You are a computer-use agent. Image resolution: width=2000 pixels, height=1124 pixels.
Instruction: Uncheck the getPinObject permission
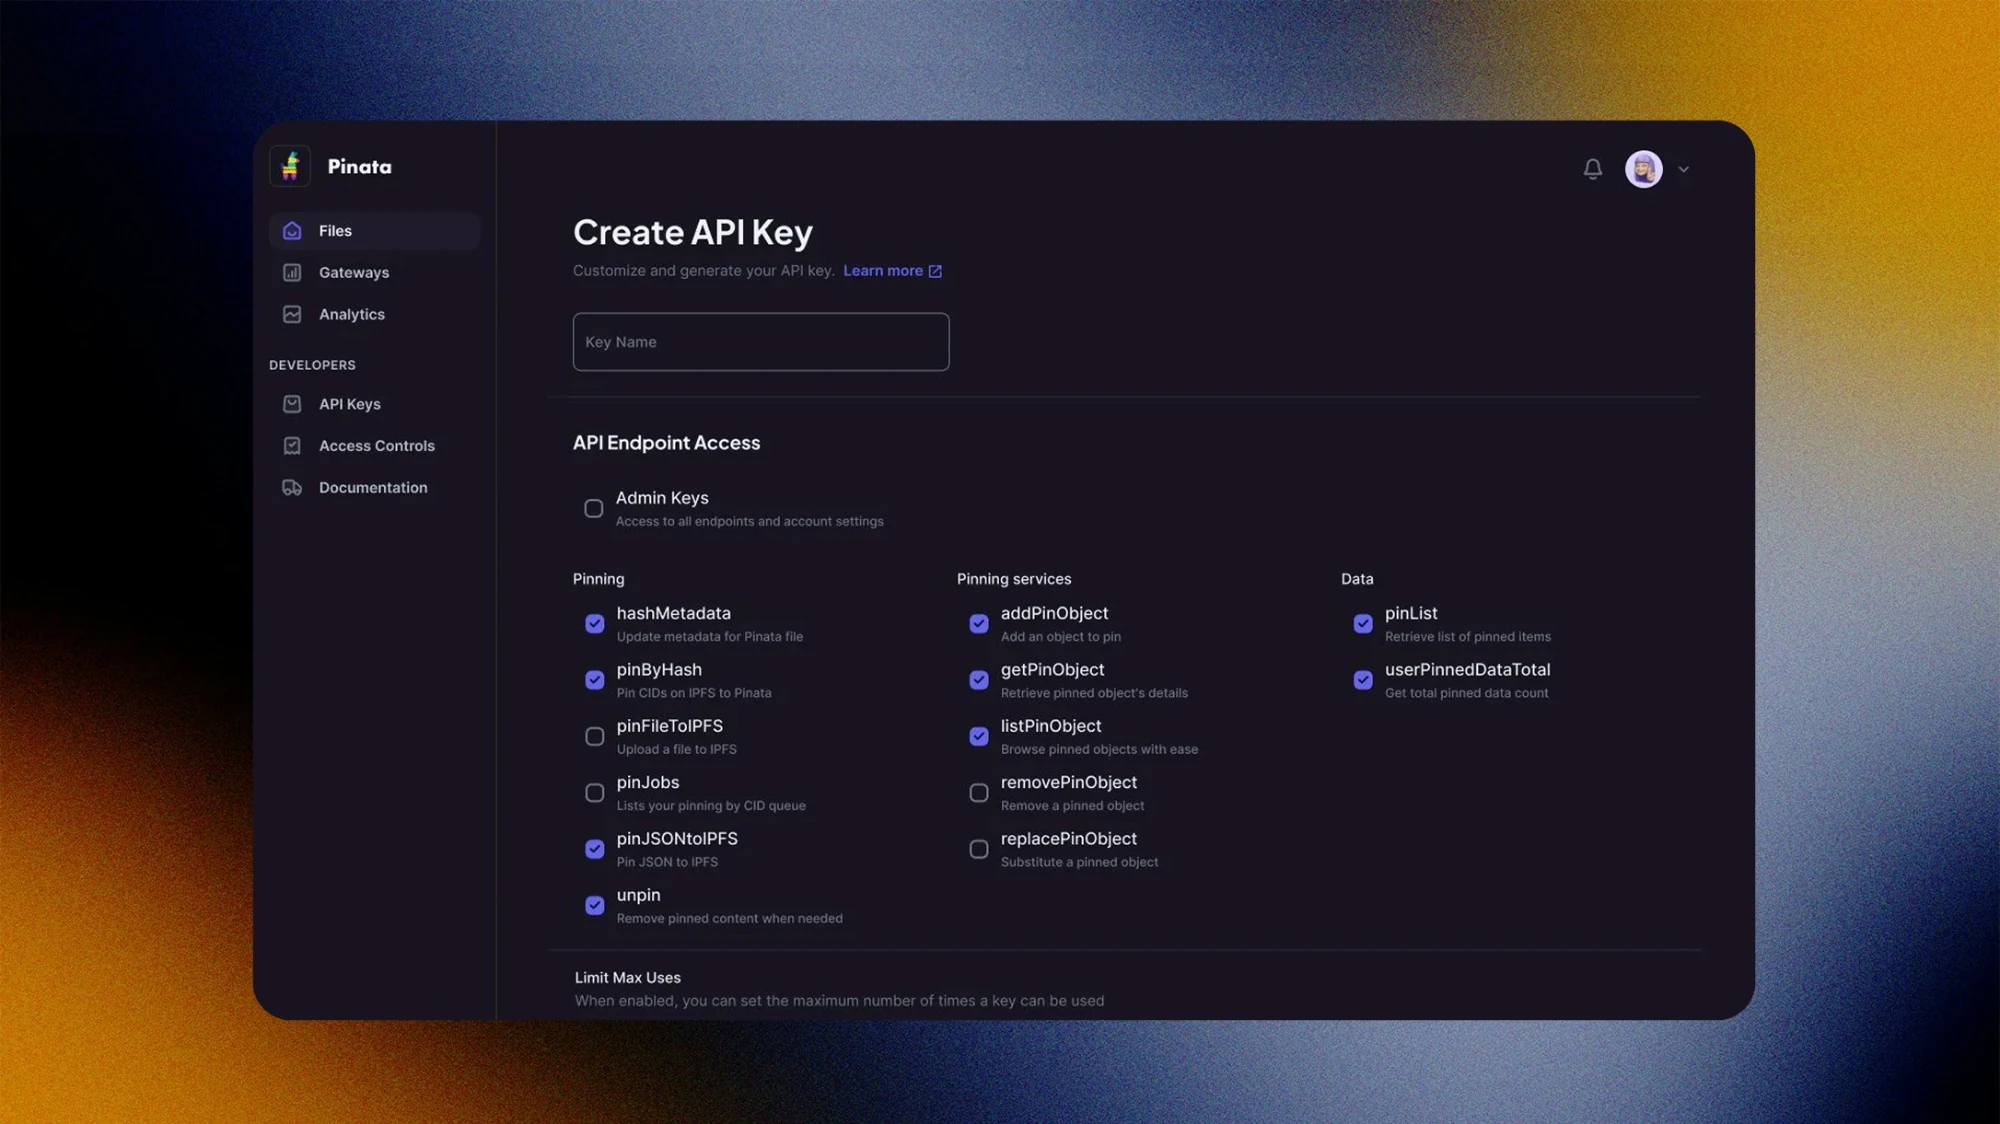point(979,680)
